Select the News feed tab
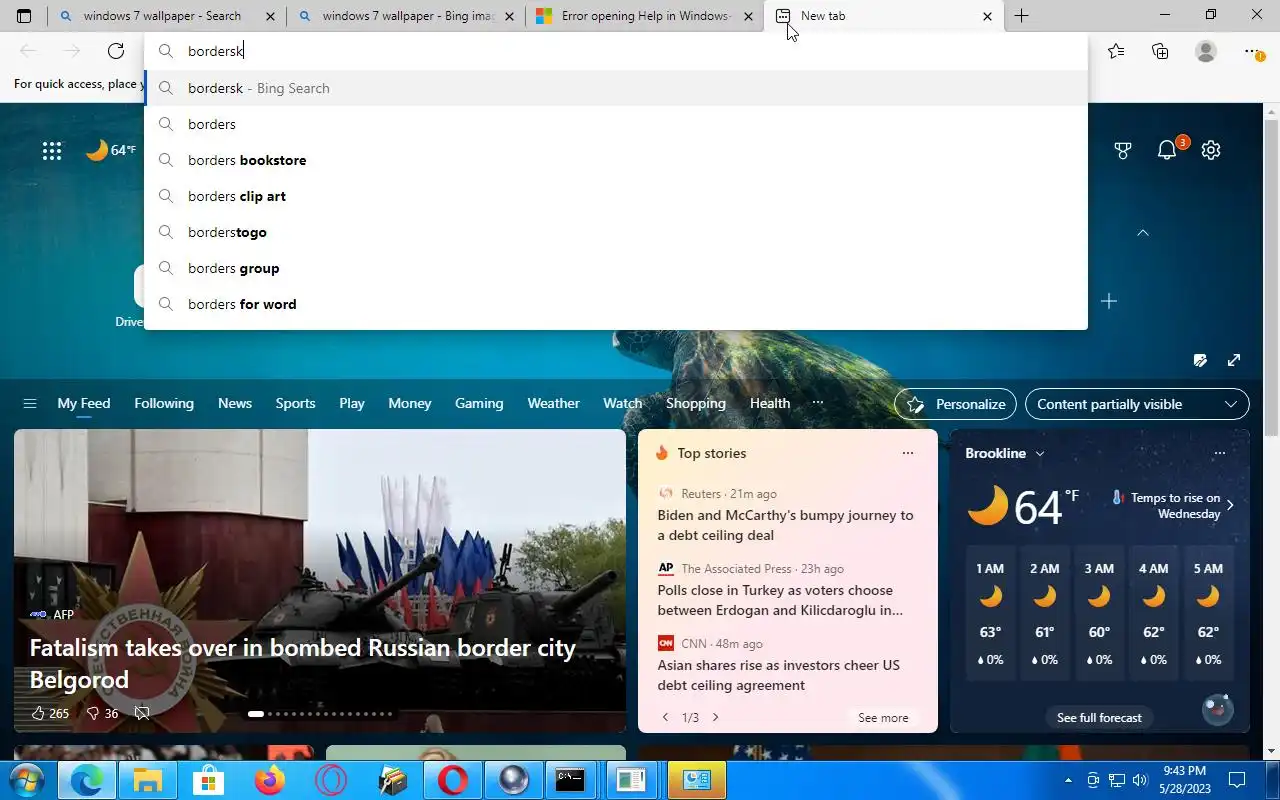 coord(235,403)
